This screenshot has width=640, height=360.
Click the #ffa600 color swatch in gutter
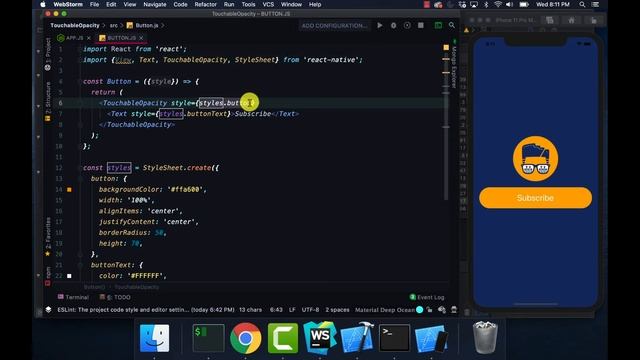tap(69, 189)
